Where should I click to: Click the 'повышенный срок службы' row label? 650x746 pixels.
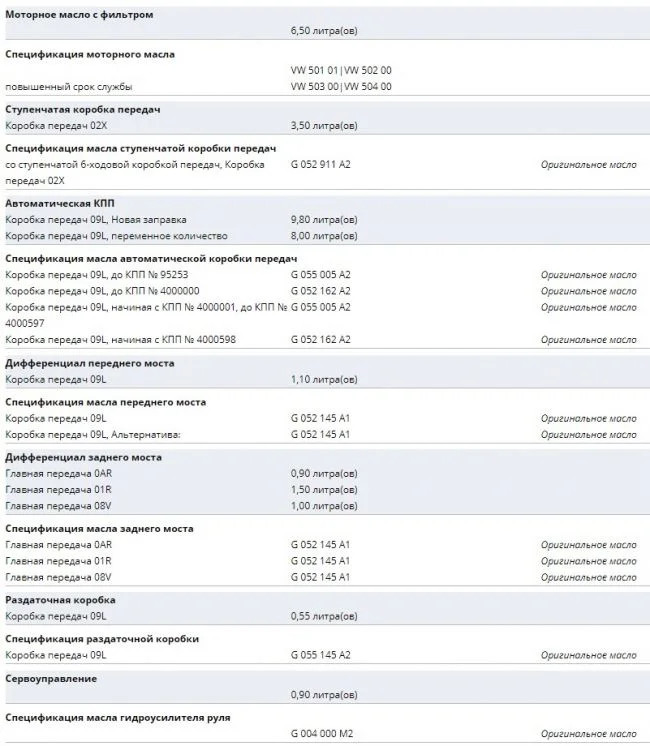click(x=69, y=86)
